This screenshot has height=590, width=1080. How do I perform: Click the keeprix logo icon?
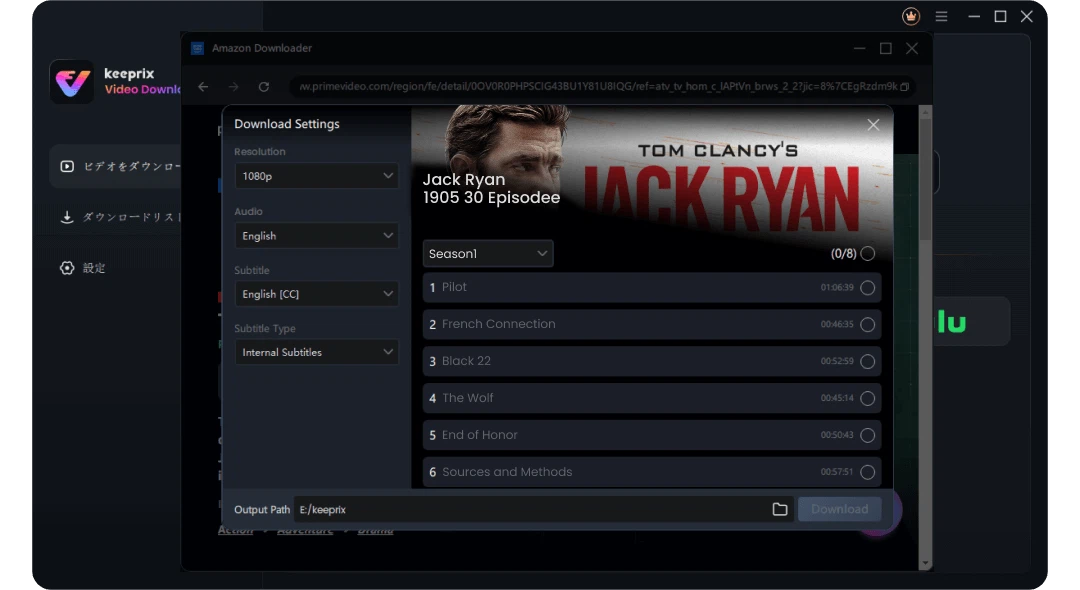pyautogui.click(x=72, y=82)
